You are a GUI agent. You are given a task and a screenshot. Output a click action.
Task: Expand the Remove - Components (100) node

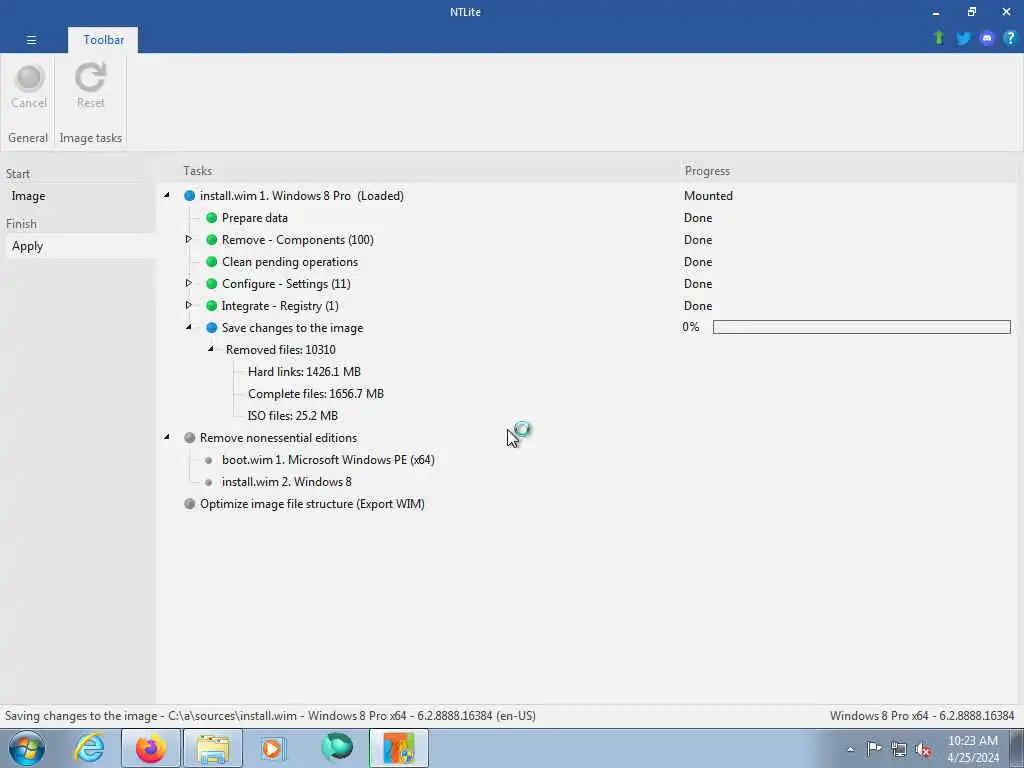[x=189, y=239]
